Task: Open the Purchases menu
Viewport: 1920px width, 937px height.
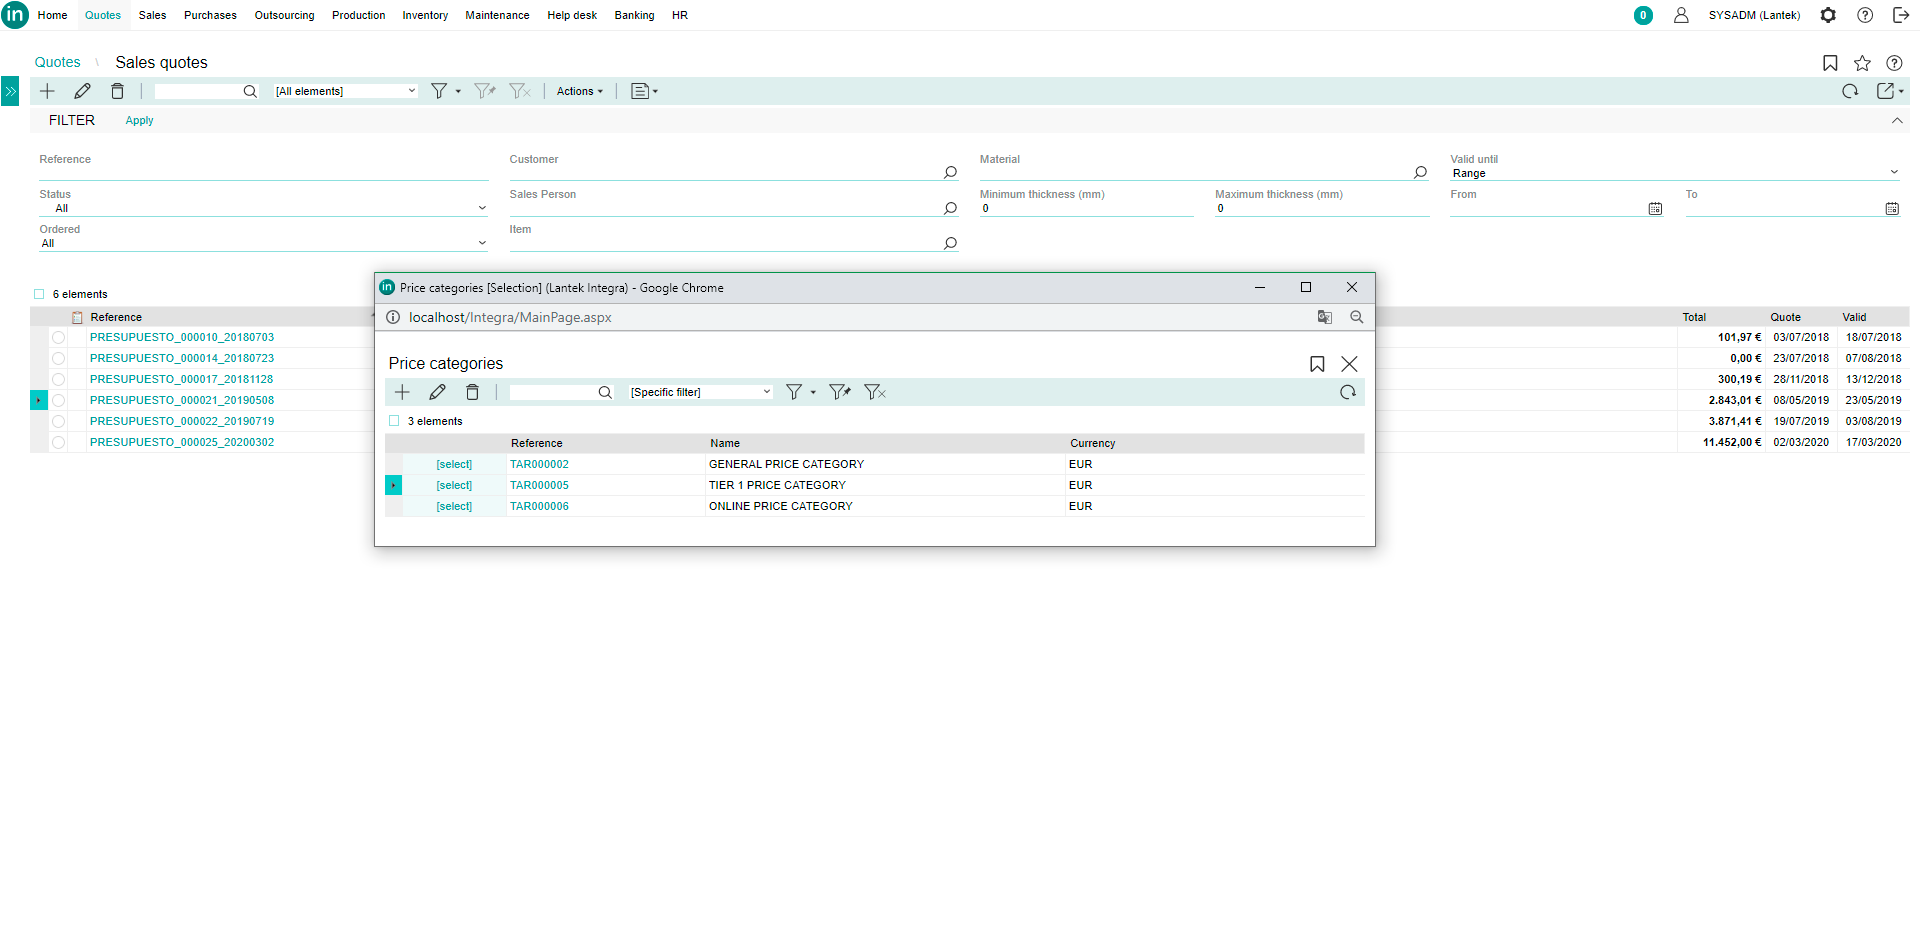Action: click(210, 15)
